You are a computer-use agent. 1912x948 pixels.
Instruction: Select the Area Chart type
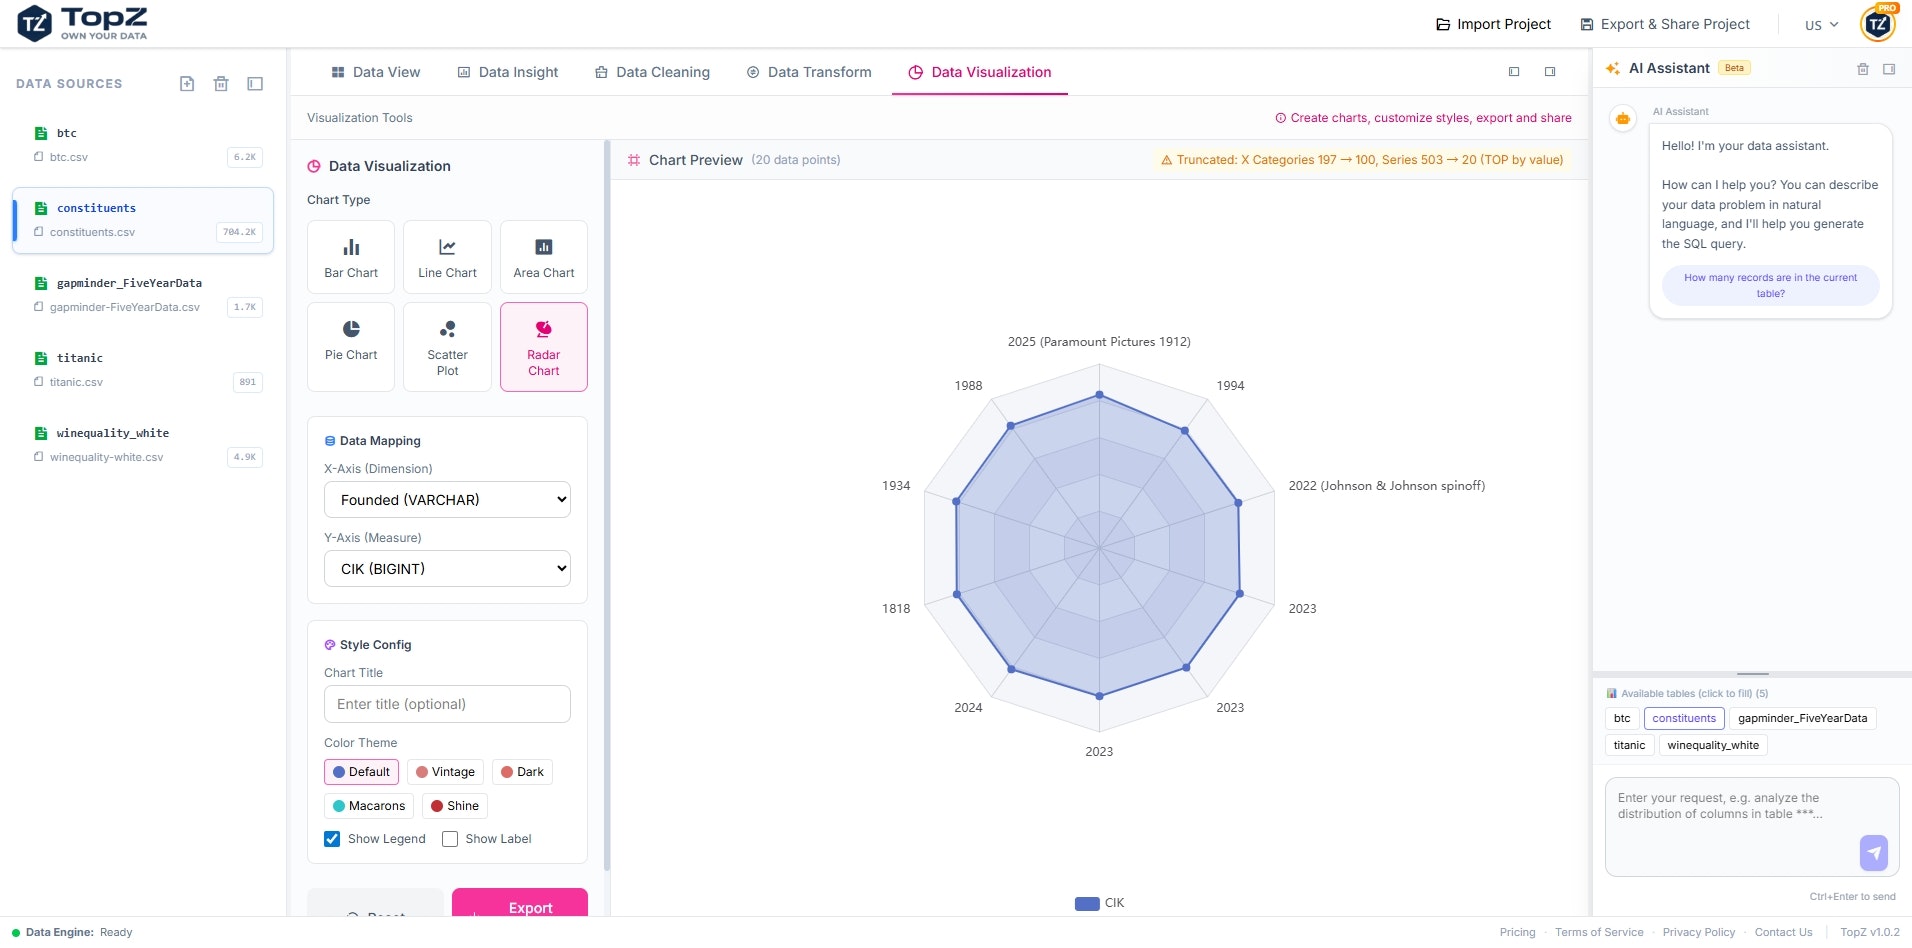tap(543, 257)
